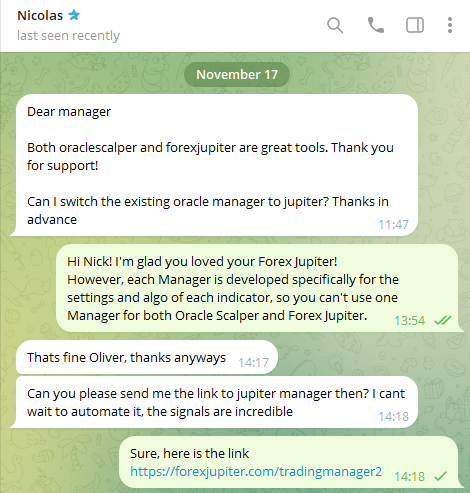470x493 pixels.
Task: Open search in this chat
Action: tap(335, 25)
